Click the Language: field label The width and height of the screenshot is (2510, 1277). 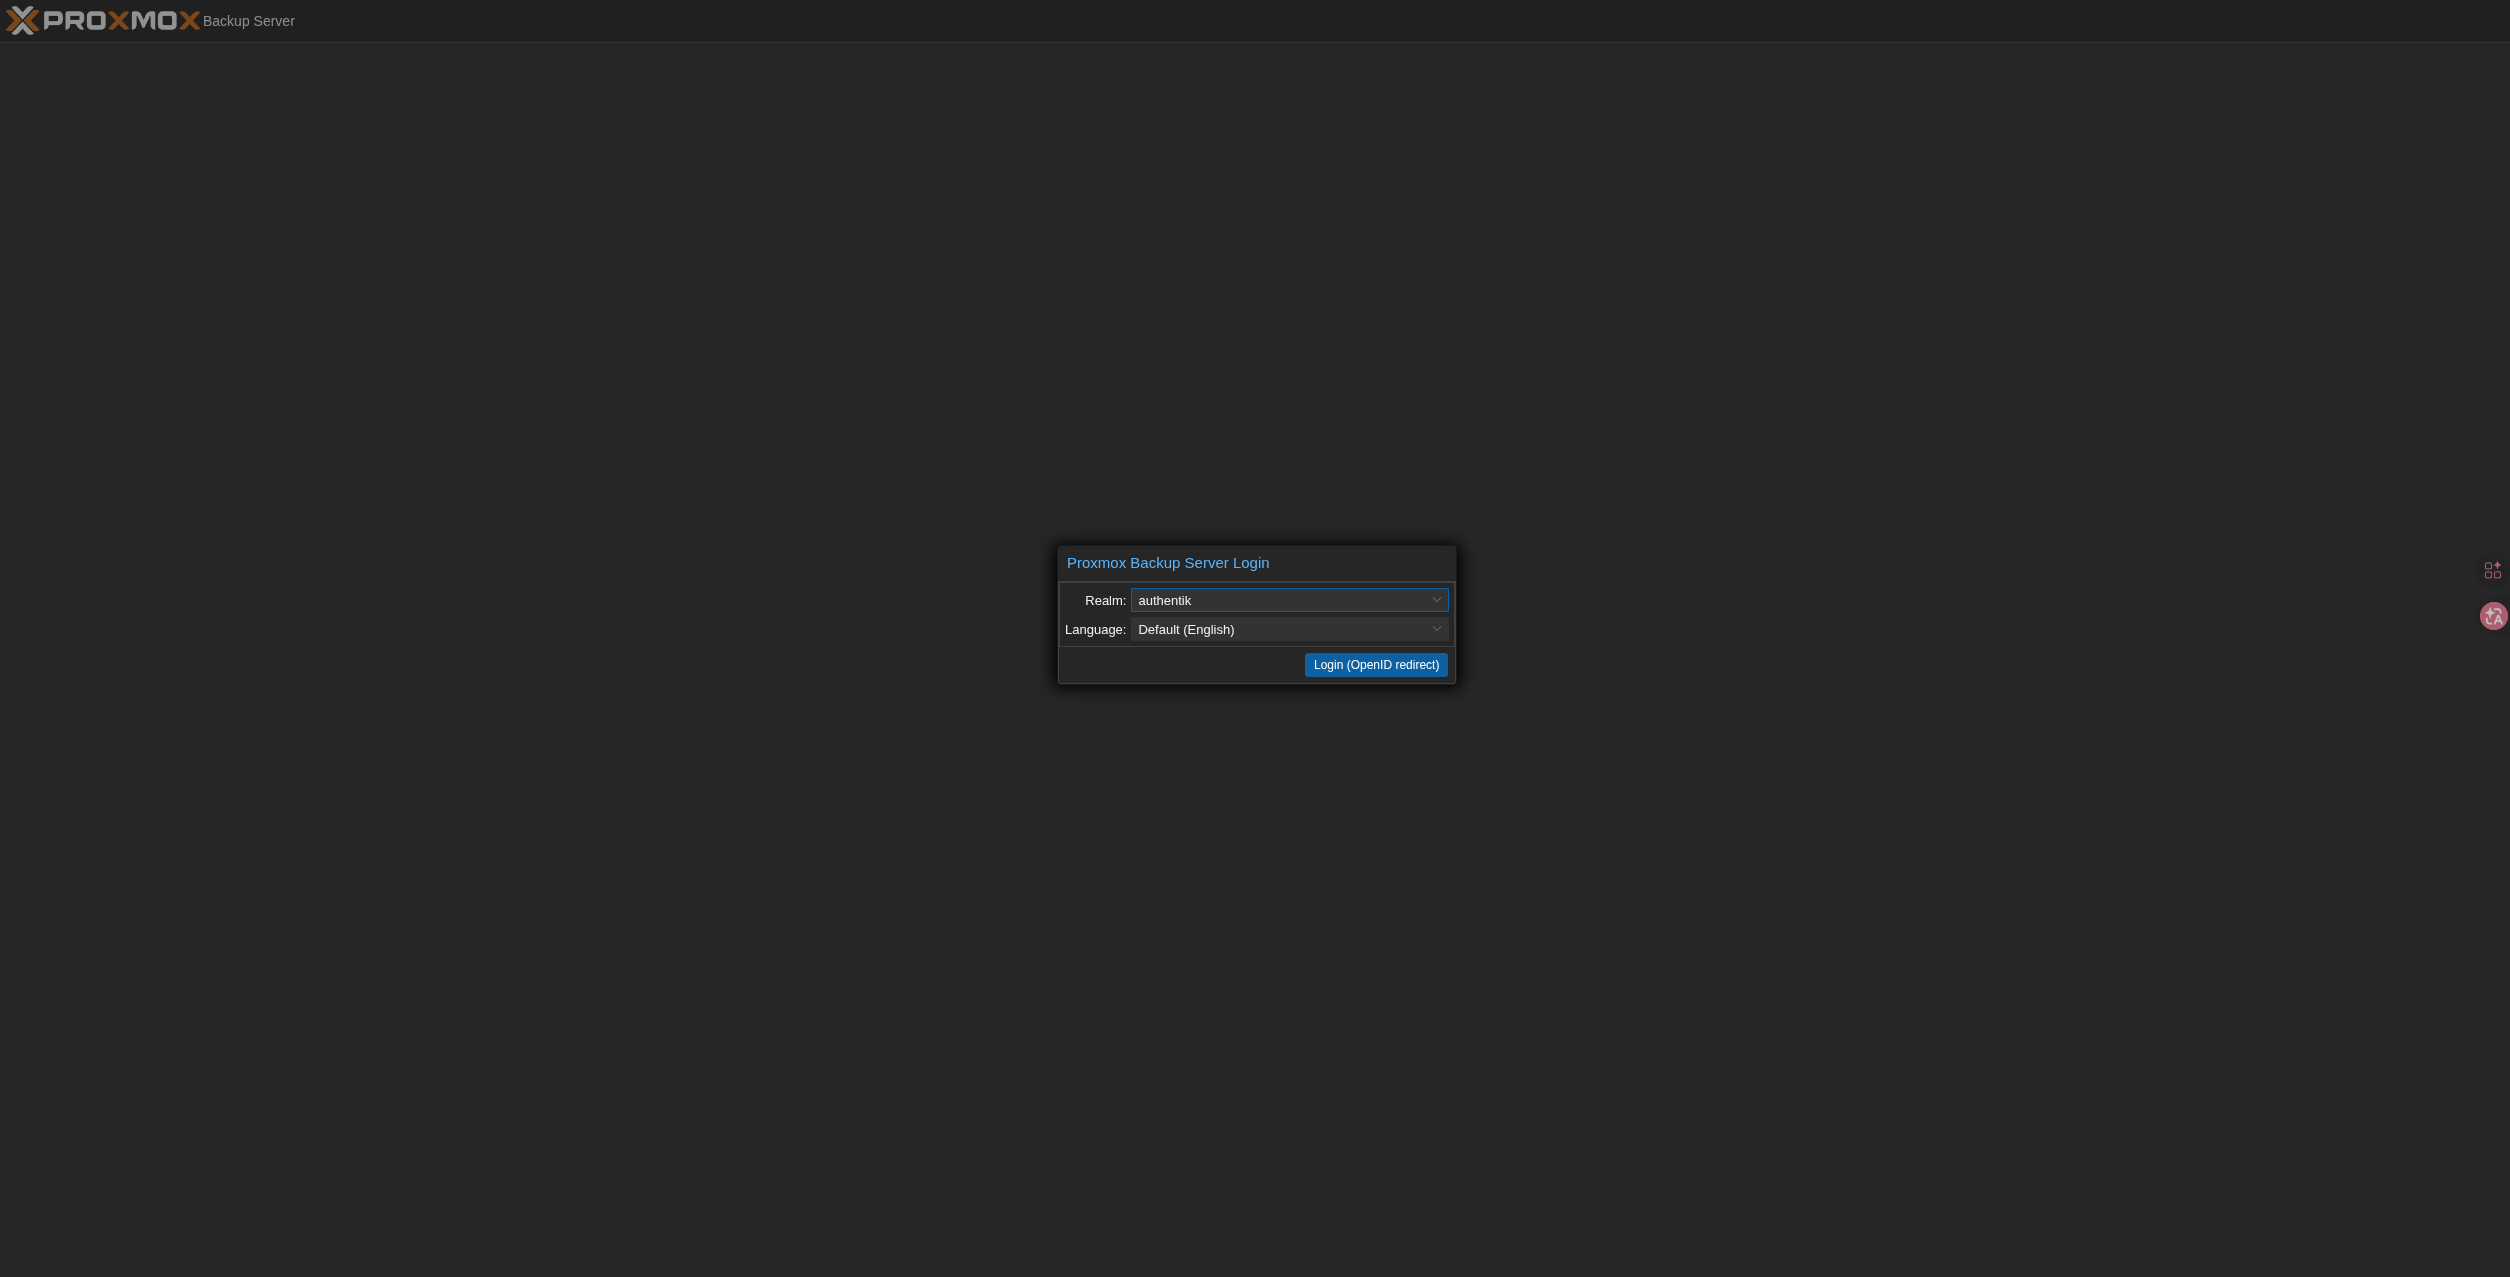point(1095,629)
